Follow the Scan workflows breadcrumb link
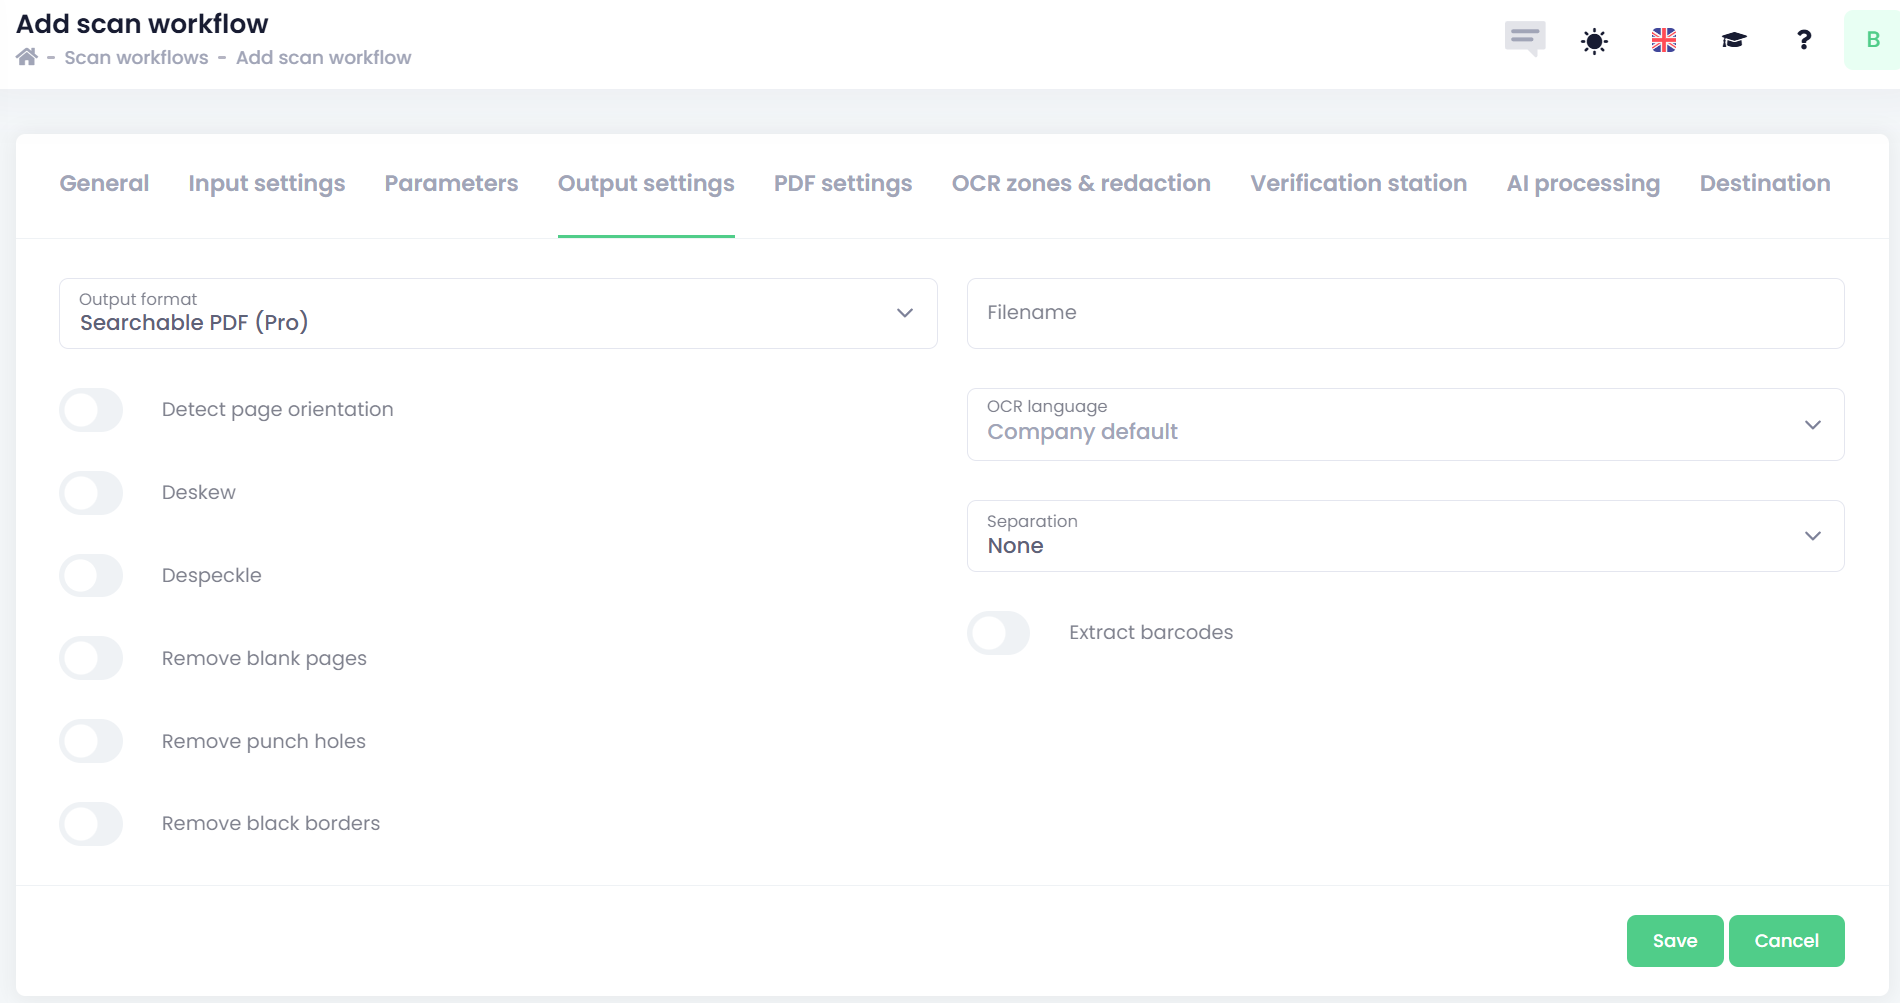This screenshot has height=1003, width=1900. coord(137,58)
